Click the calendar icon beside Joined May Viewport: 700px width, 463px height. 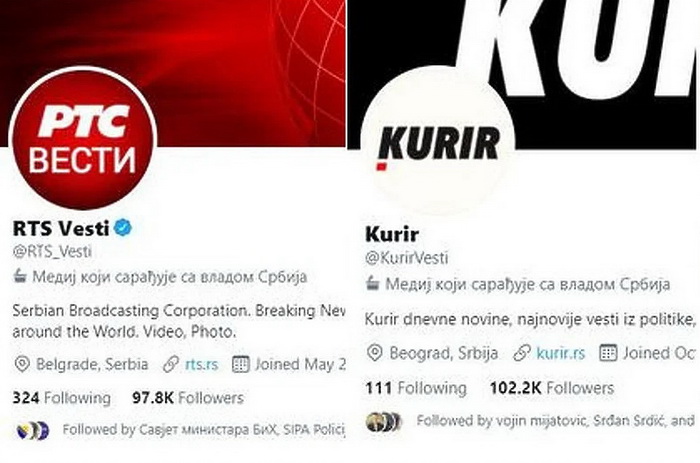click(241, 364)
